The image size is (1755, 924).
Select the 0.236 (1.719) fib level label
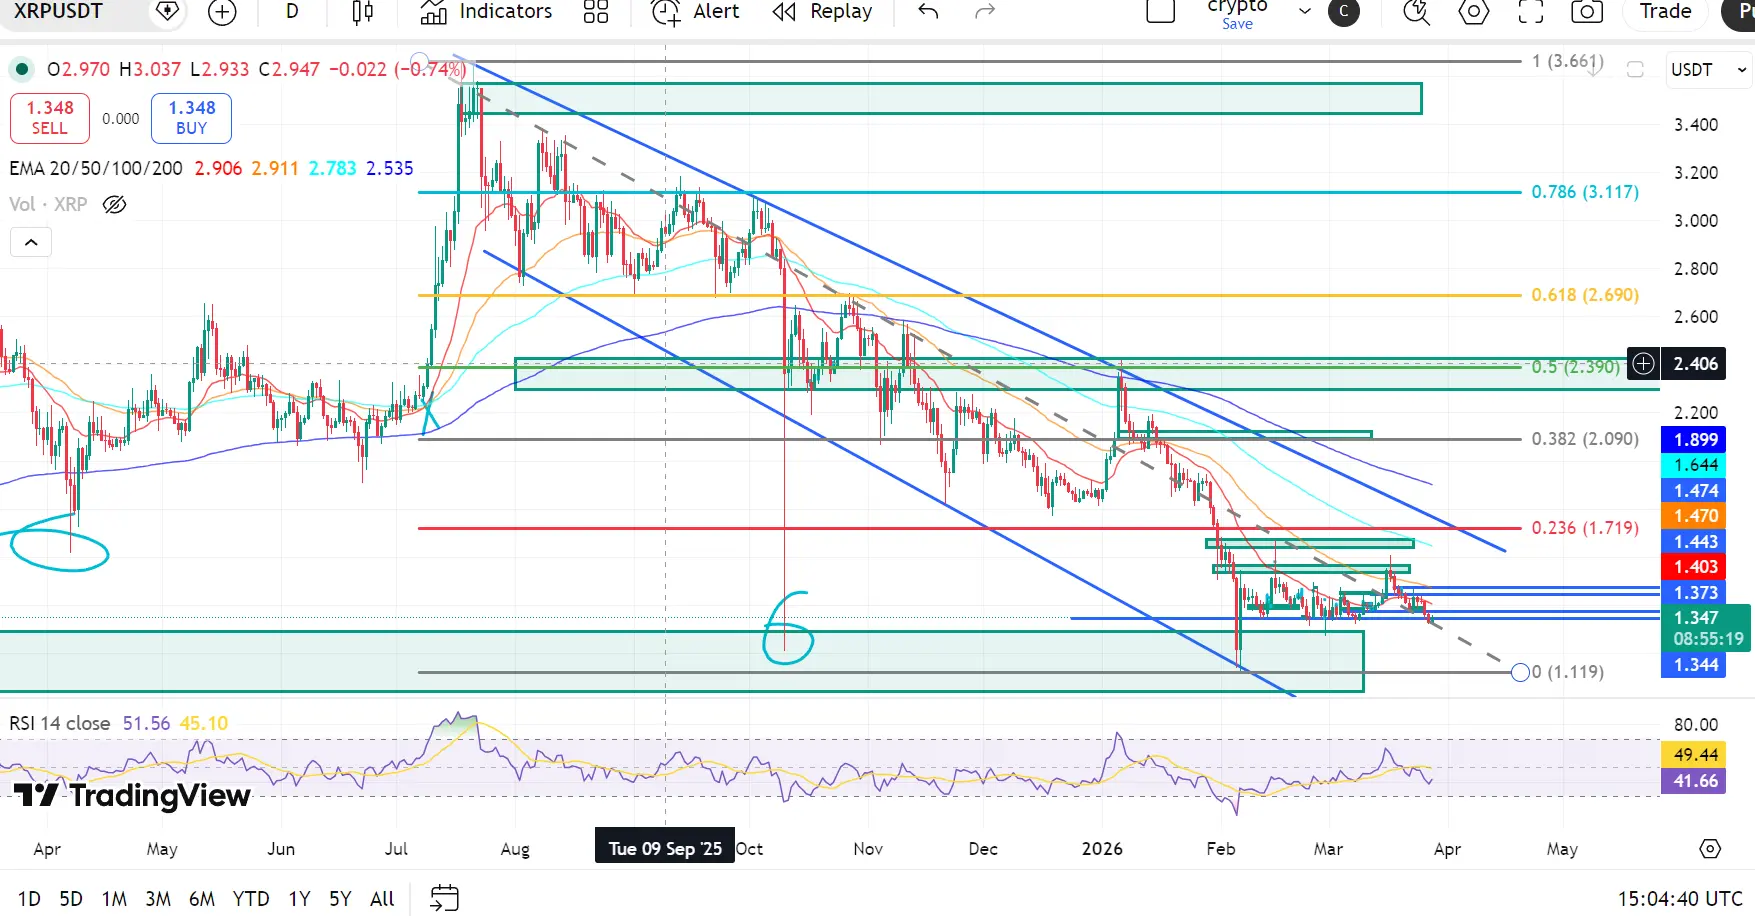(1585, 527)
